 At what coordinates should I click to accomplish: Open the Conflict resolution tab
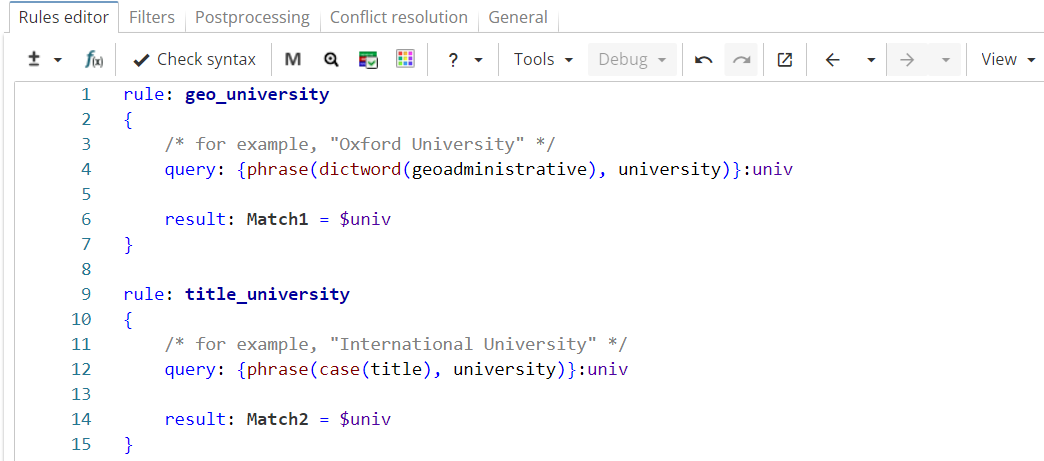click(x=399, y=17)
